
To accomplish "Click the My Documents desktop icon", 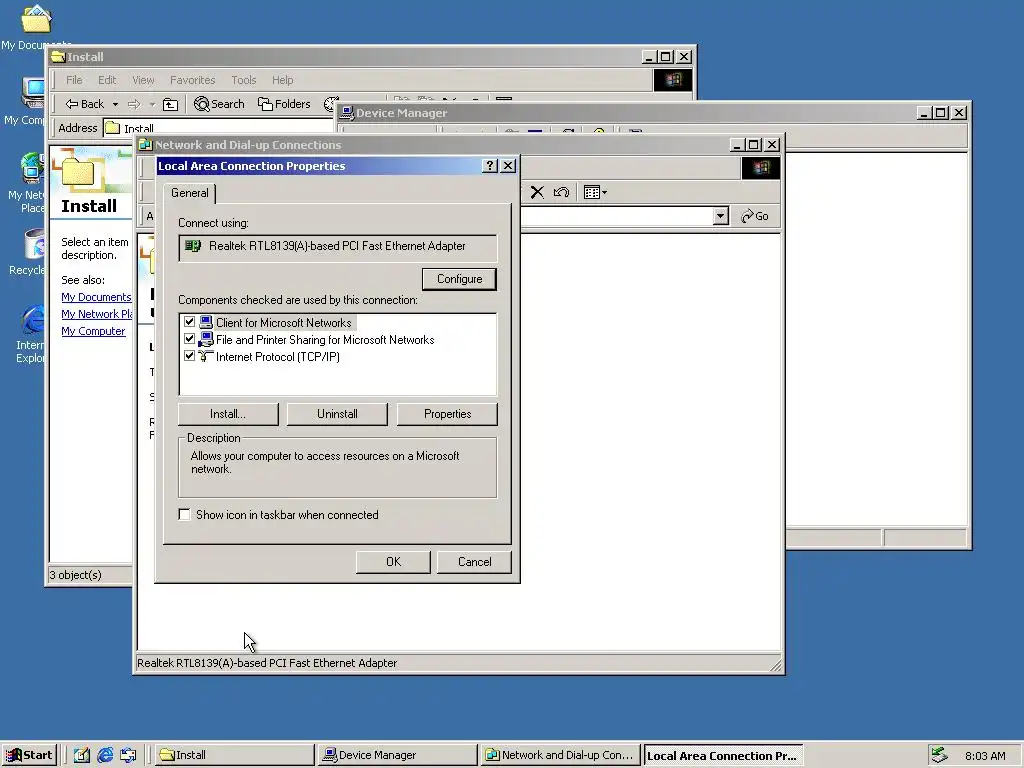I will 36,18.
